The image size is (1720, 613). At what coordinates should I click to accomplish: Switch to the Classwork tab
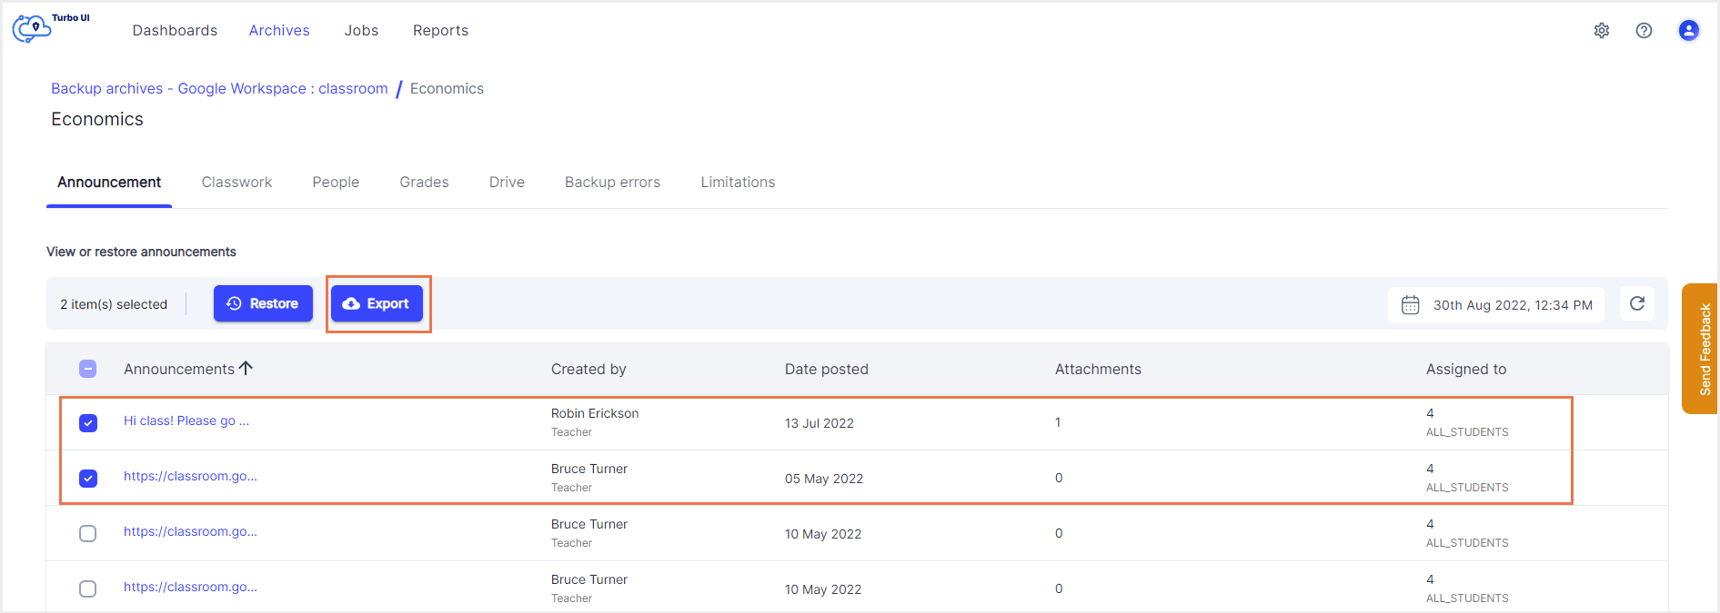pyautogui.click(x=236, y=182)
